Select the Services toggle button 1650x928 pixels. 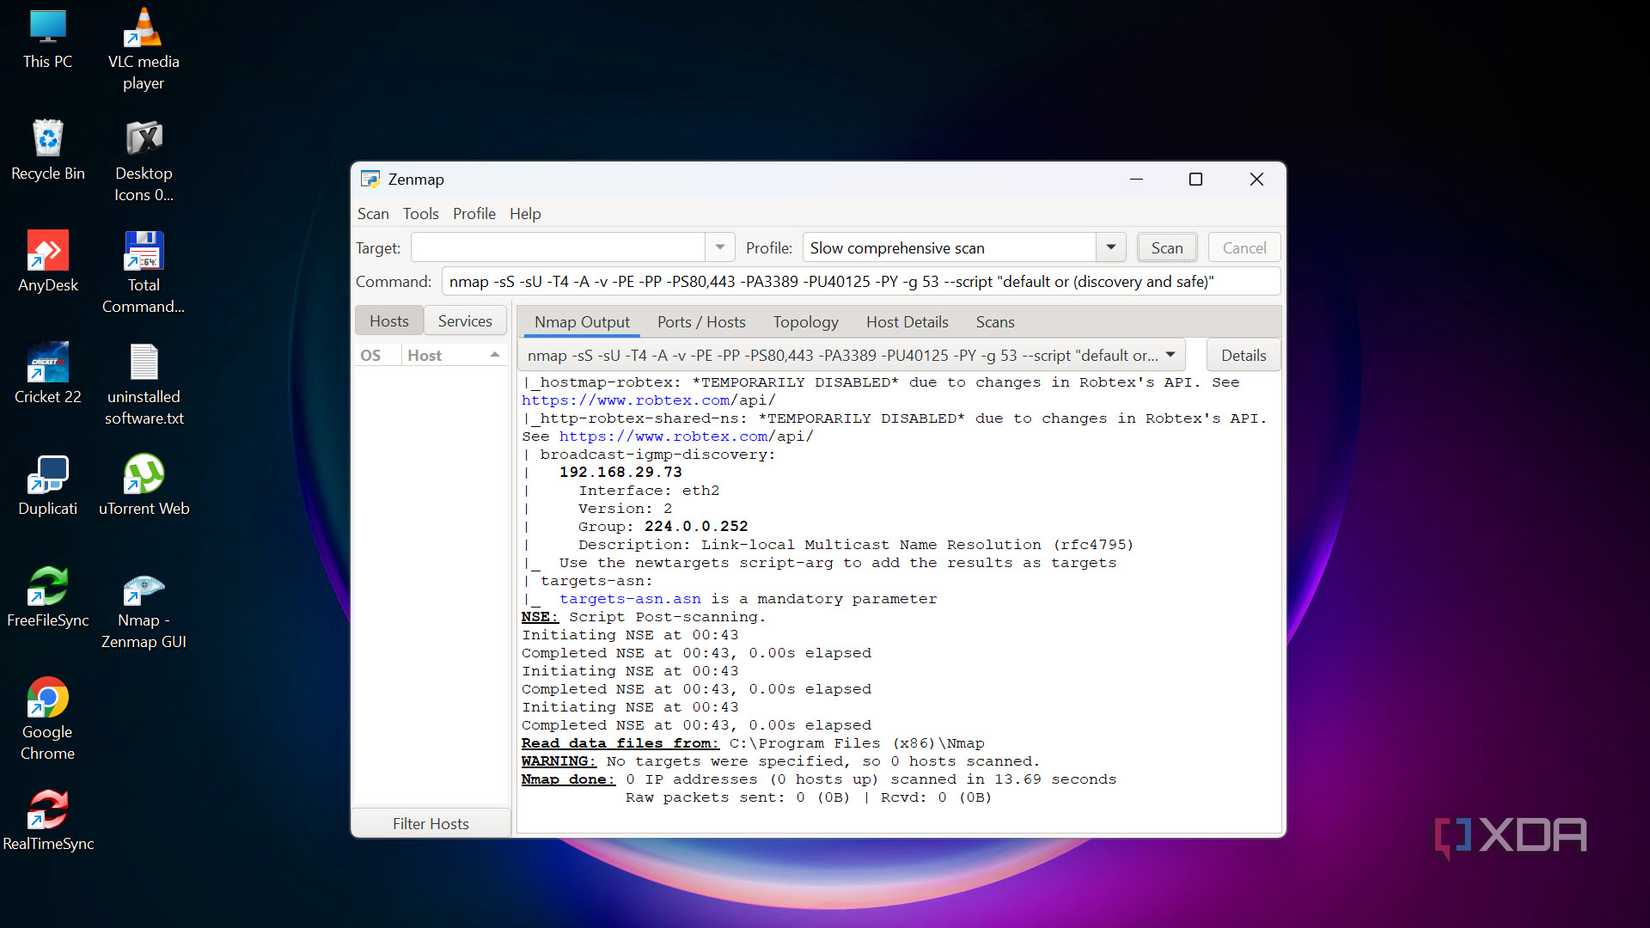click(x=465, y=321)
